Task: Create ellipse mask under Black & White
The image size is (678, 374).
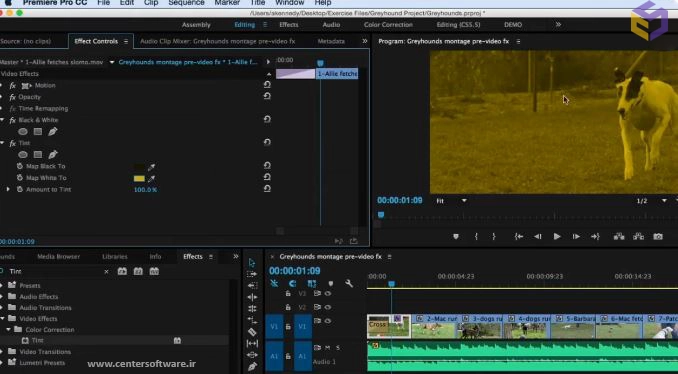Action: point(23,131)
